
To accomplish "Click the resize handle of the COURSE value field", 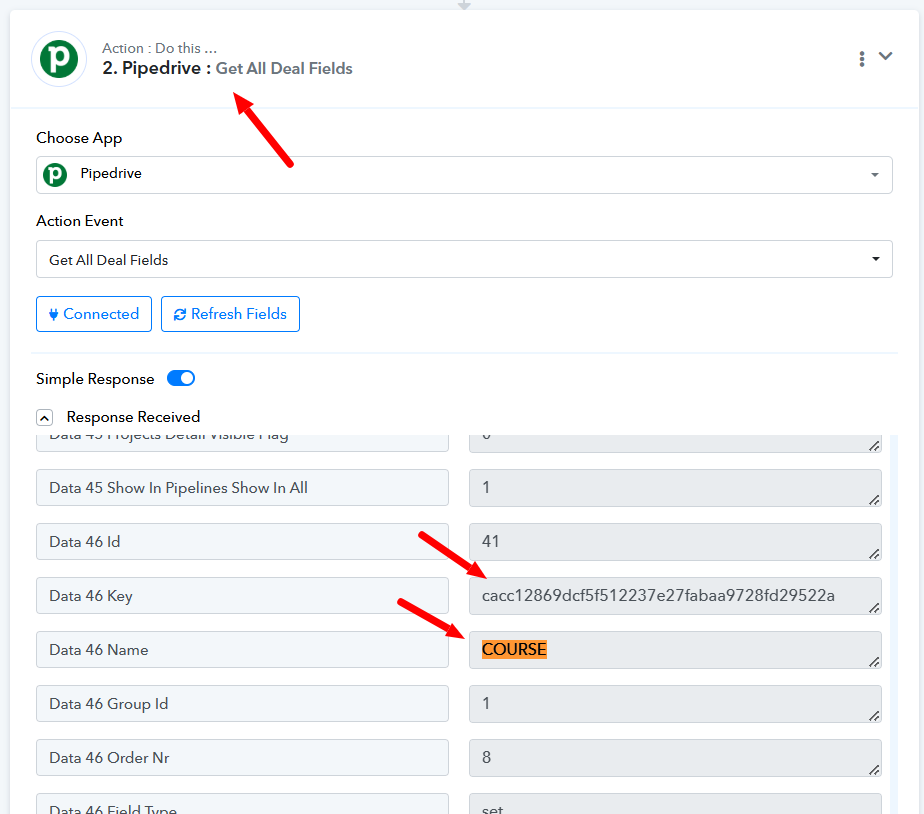I will coord(874,662).
